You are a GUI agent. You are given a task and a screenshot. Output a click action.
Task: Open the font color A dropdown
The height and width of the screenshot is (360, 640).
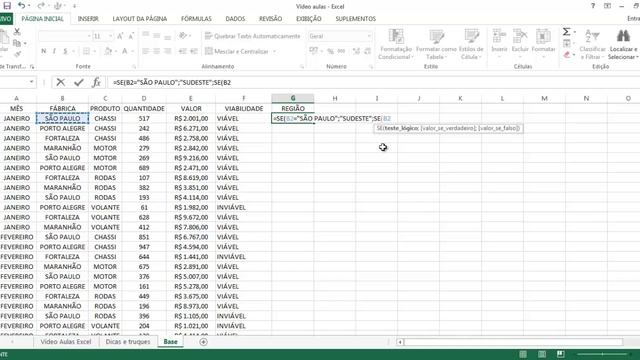point(133,51)
